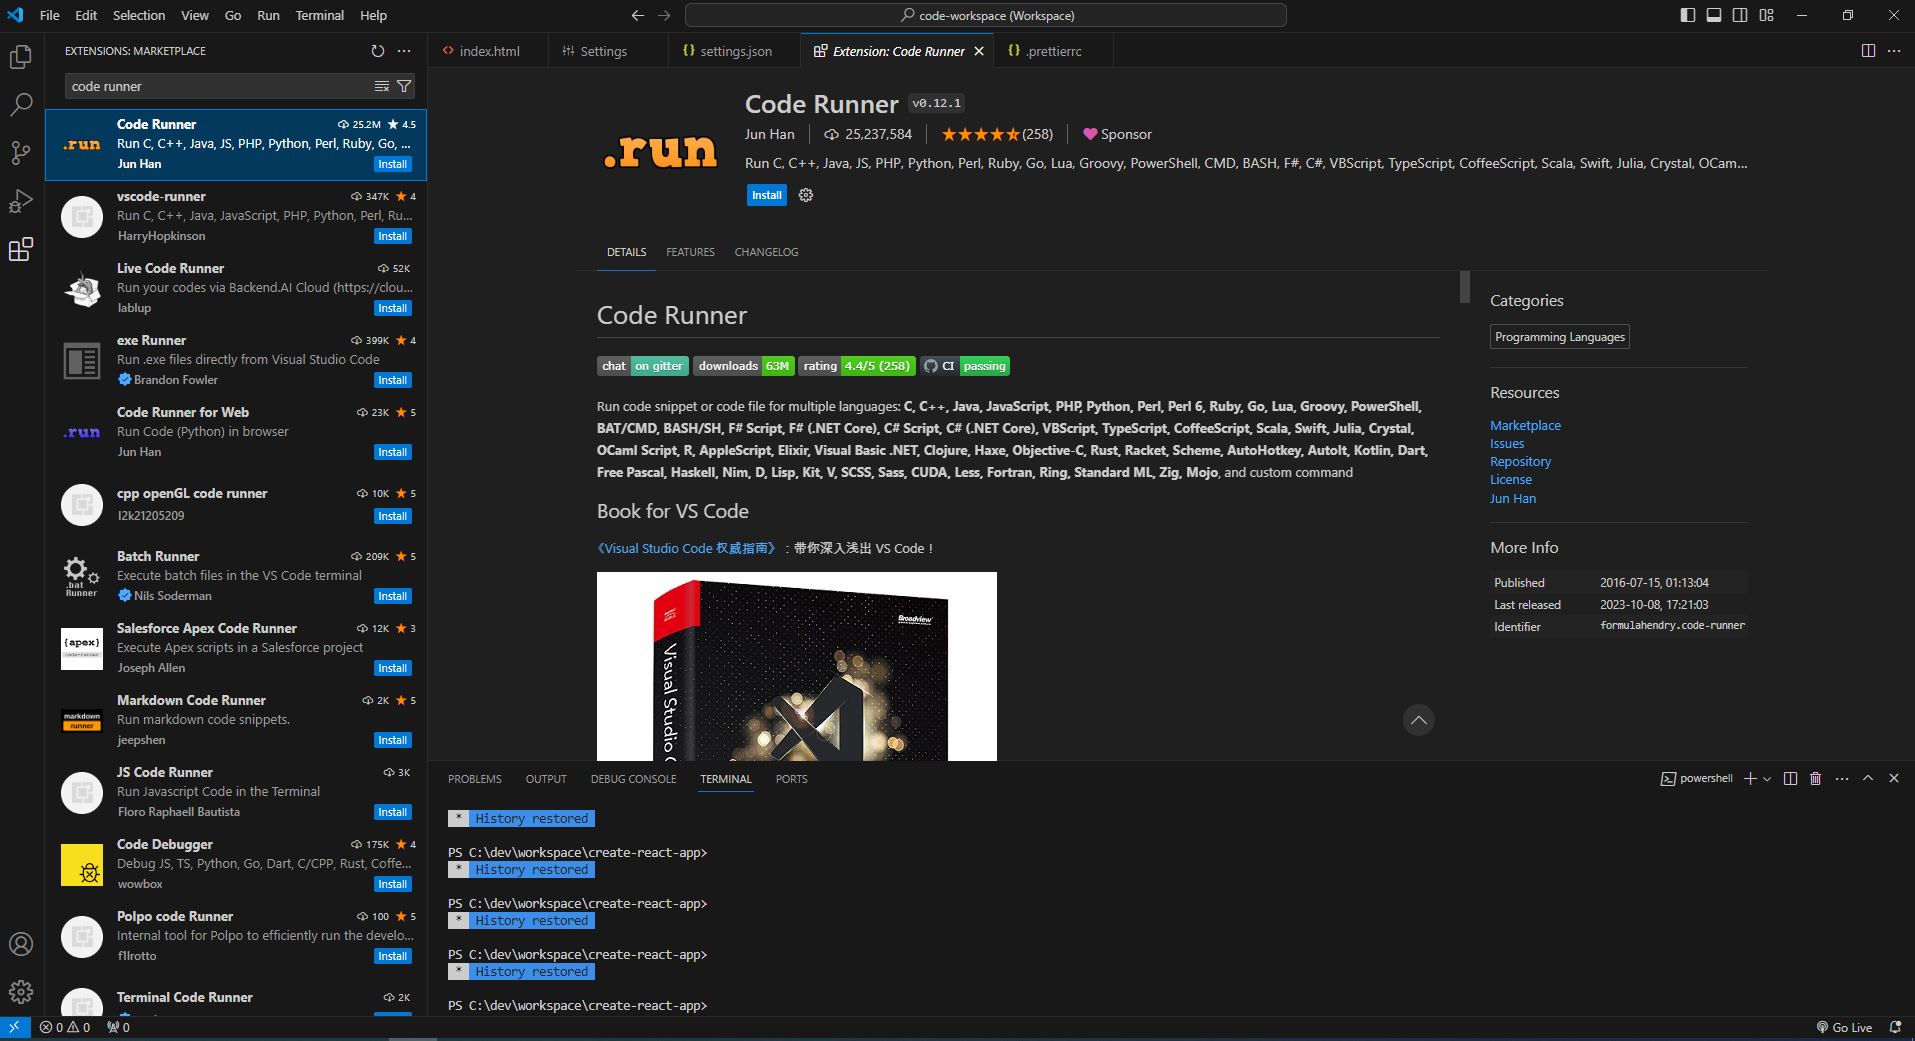Click the Code Runner manage gear icon

806,195
